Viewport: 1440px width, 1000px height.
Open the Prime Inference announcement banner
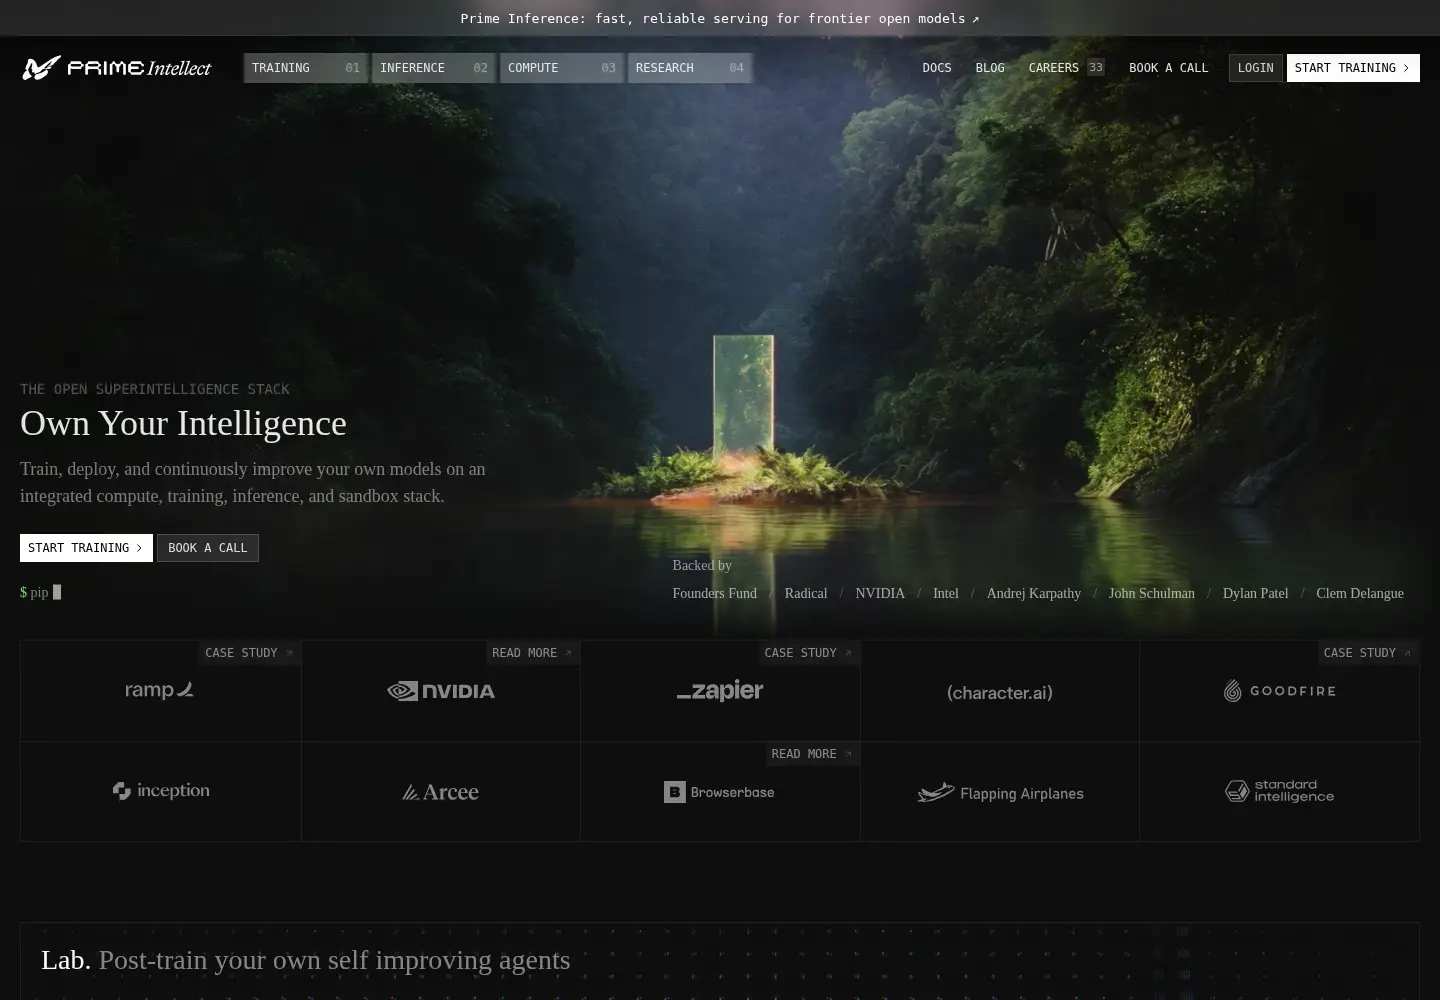720,18
